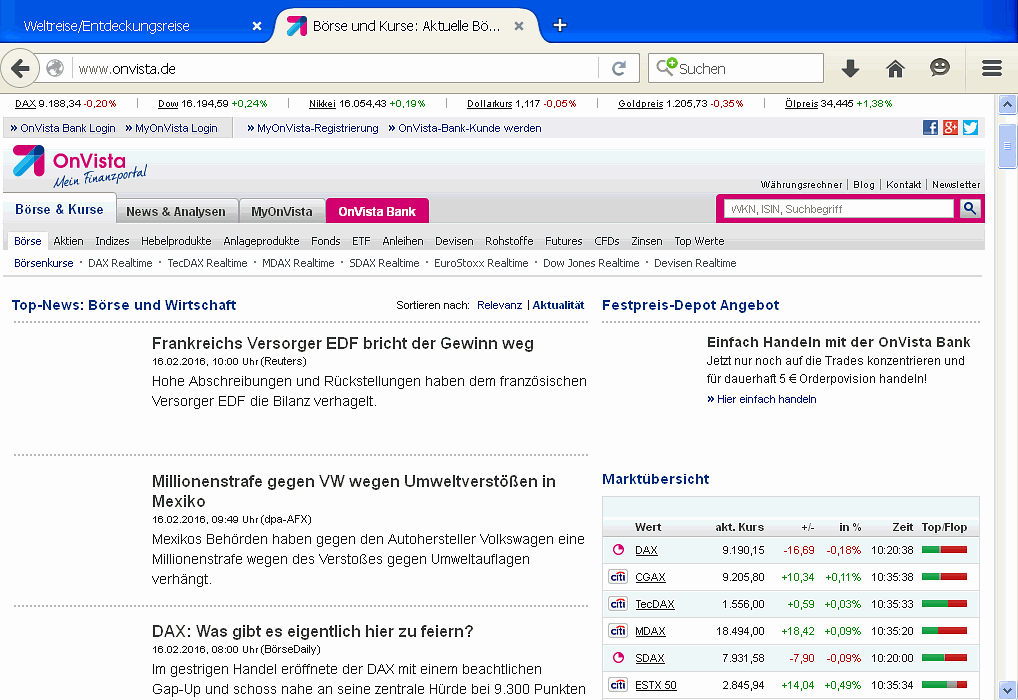Focus the WKN, ISIN, Suchbegriff field
The image size is (1018, 700).
click(838, 208)
